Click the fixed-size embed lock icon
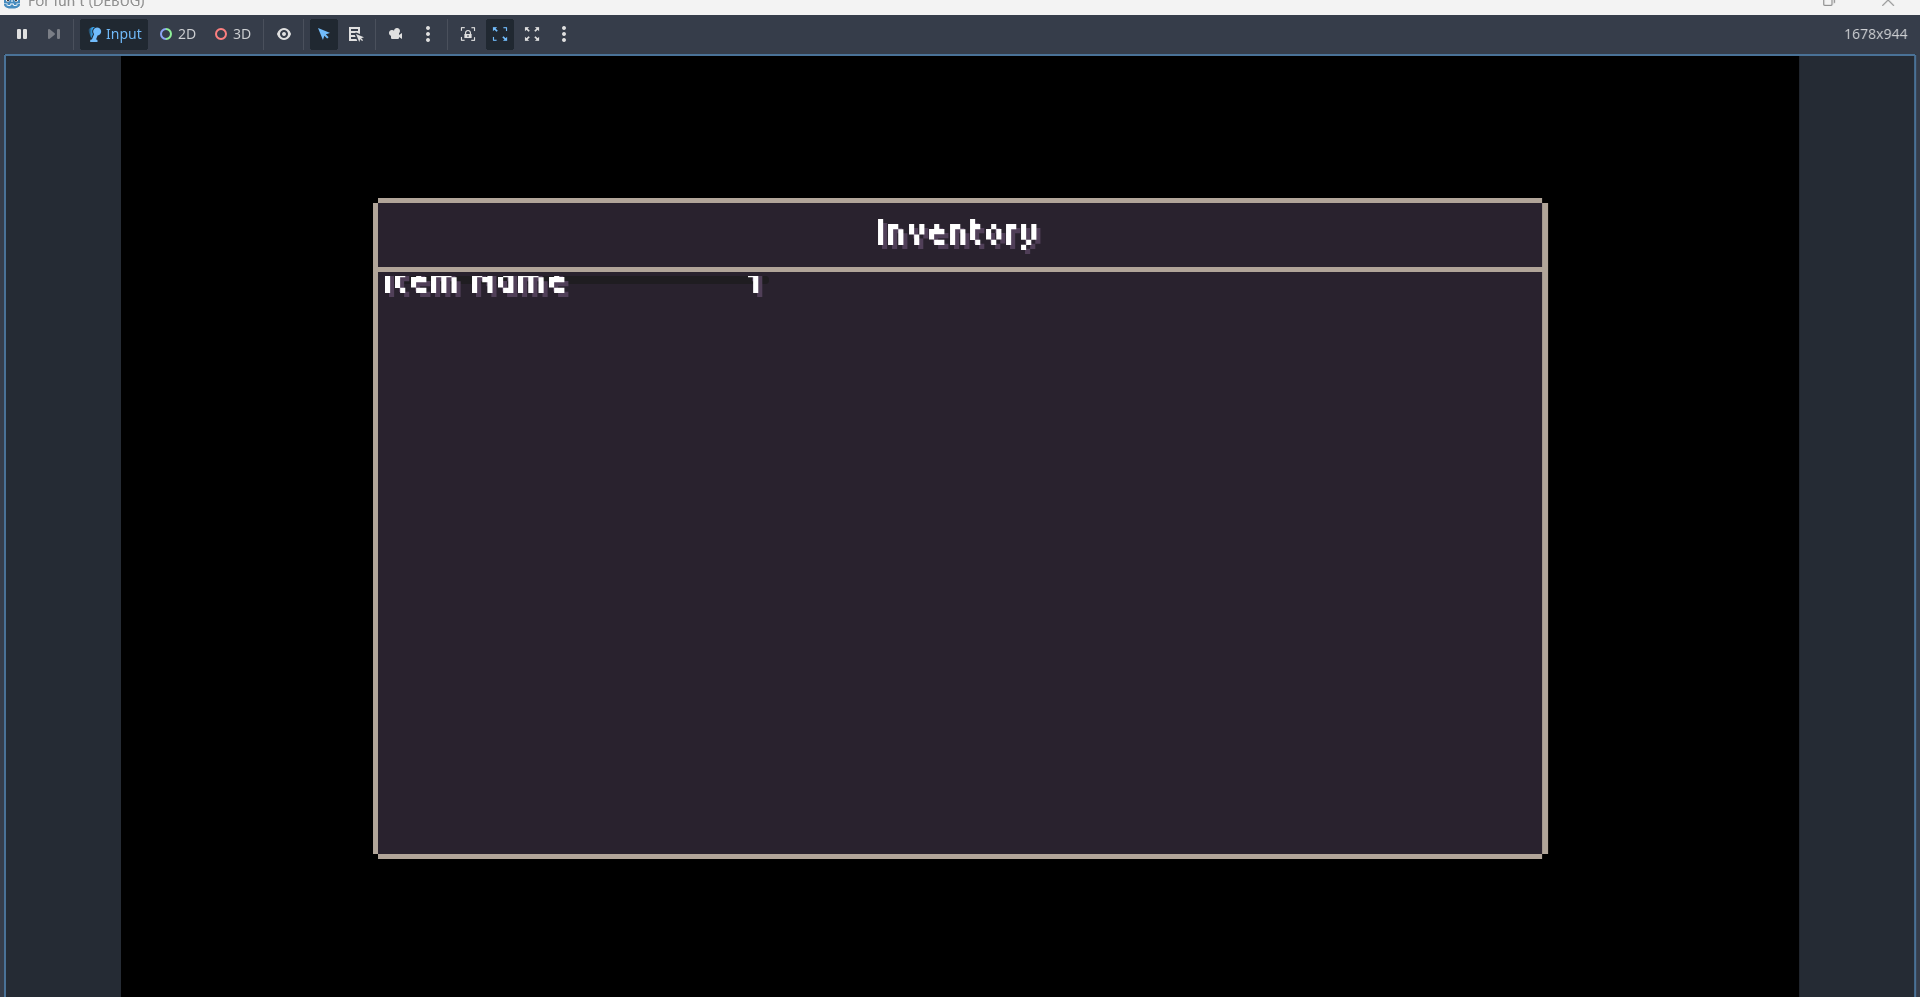The image size is (1920, 997). pyautogui.click(x=467, y=34)
